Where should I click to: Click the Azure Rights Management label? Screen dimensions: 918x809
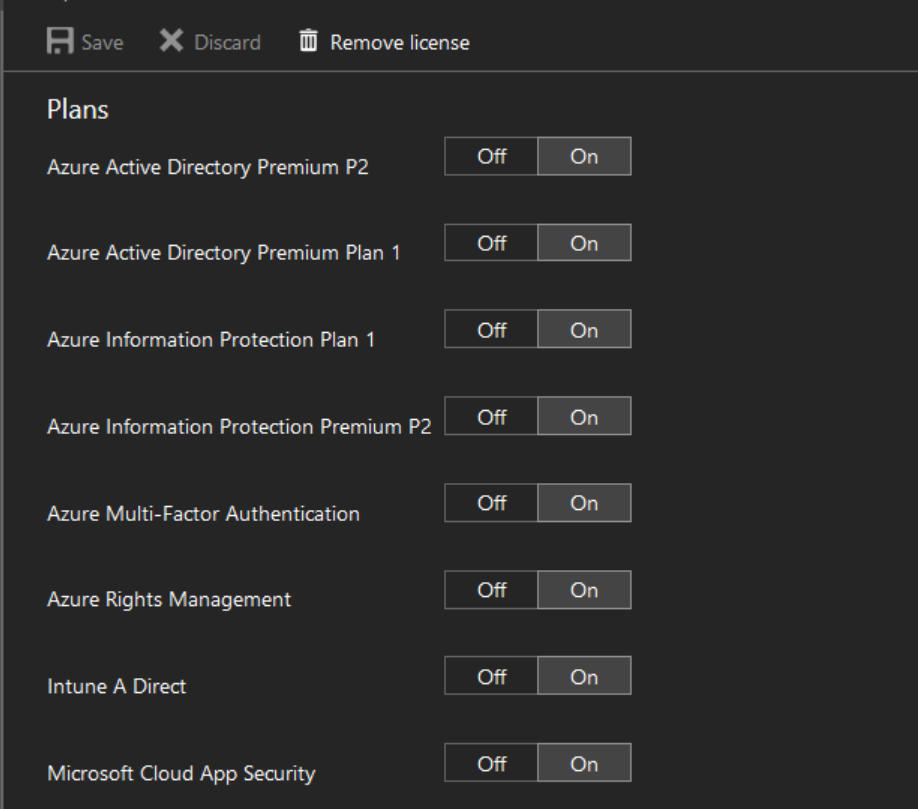169,600
